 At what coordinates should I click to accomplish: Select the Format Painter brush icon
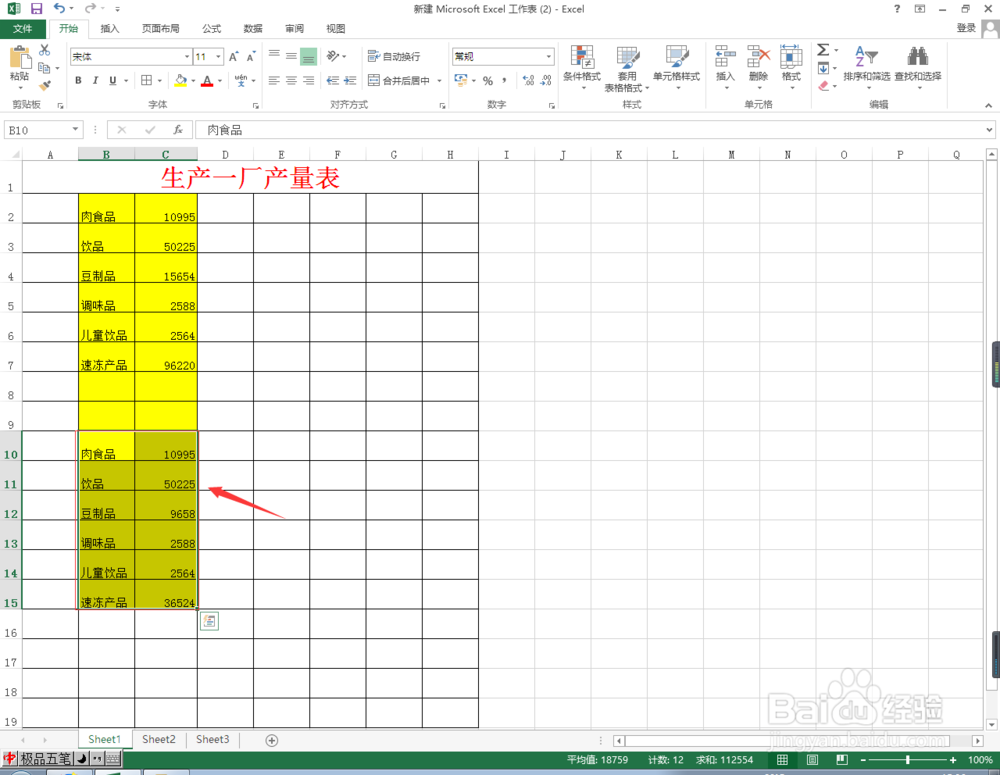[x=45, y=85]
